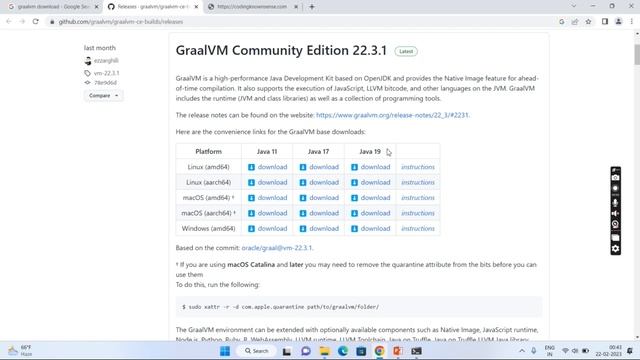
Task: Download Linux (amd64) Java 19 build
Action: tap(371, 167)
